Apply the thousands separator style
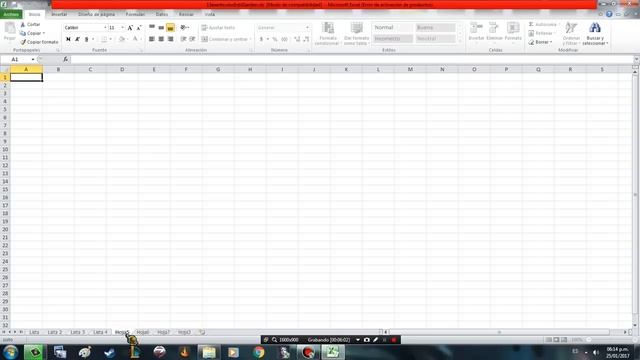640x360 pixels. coord(284,39)
